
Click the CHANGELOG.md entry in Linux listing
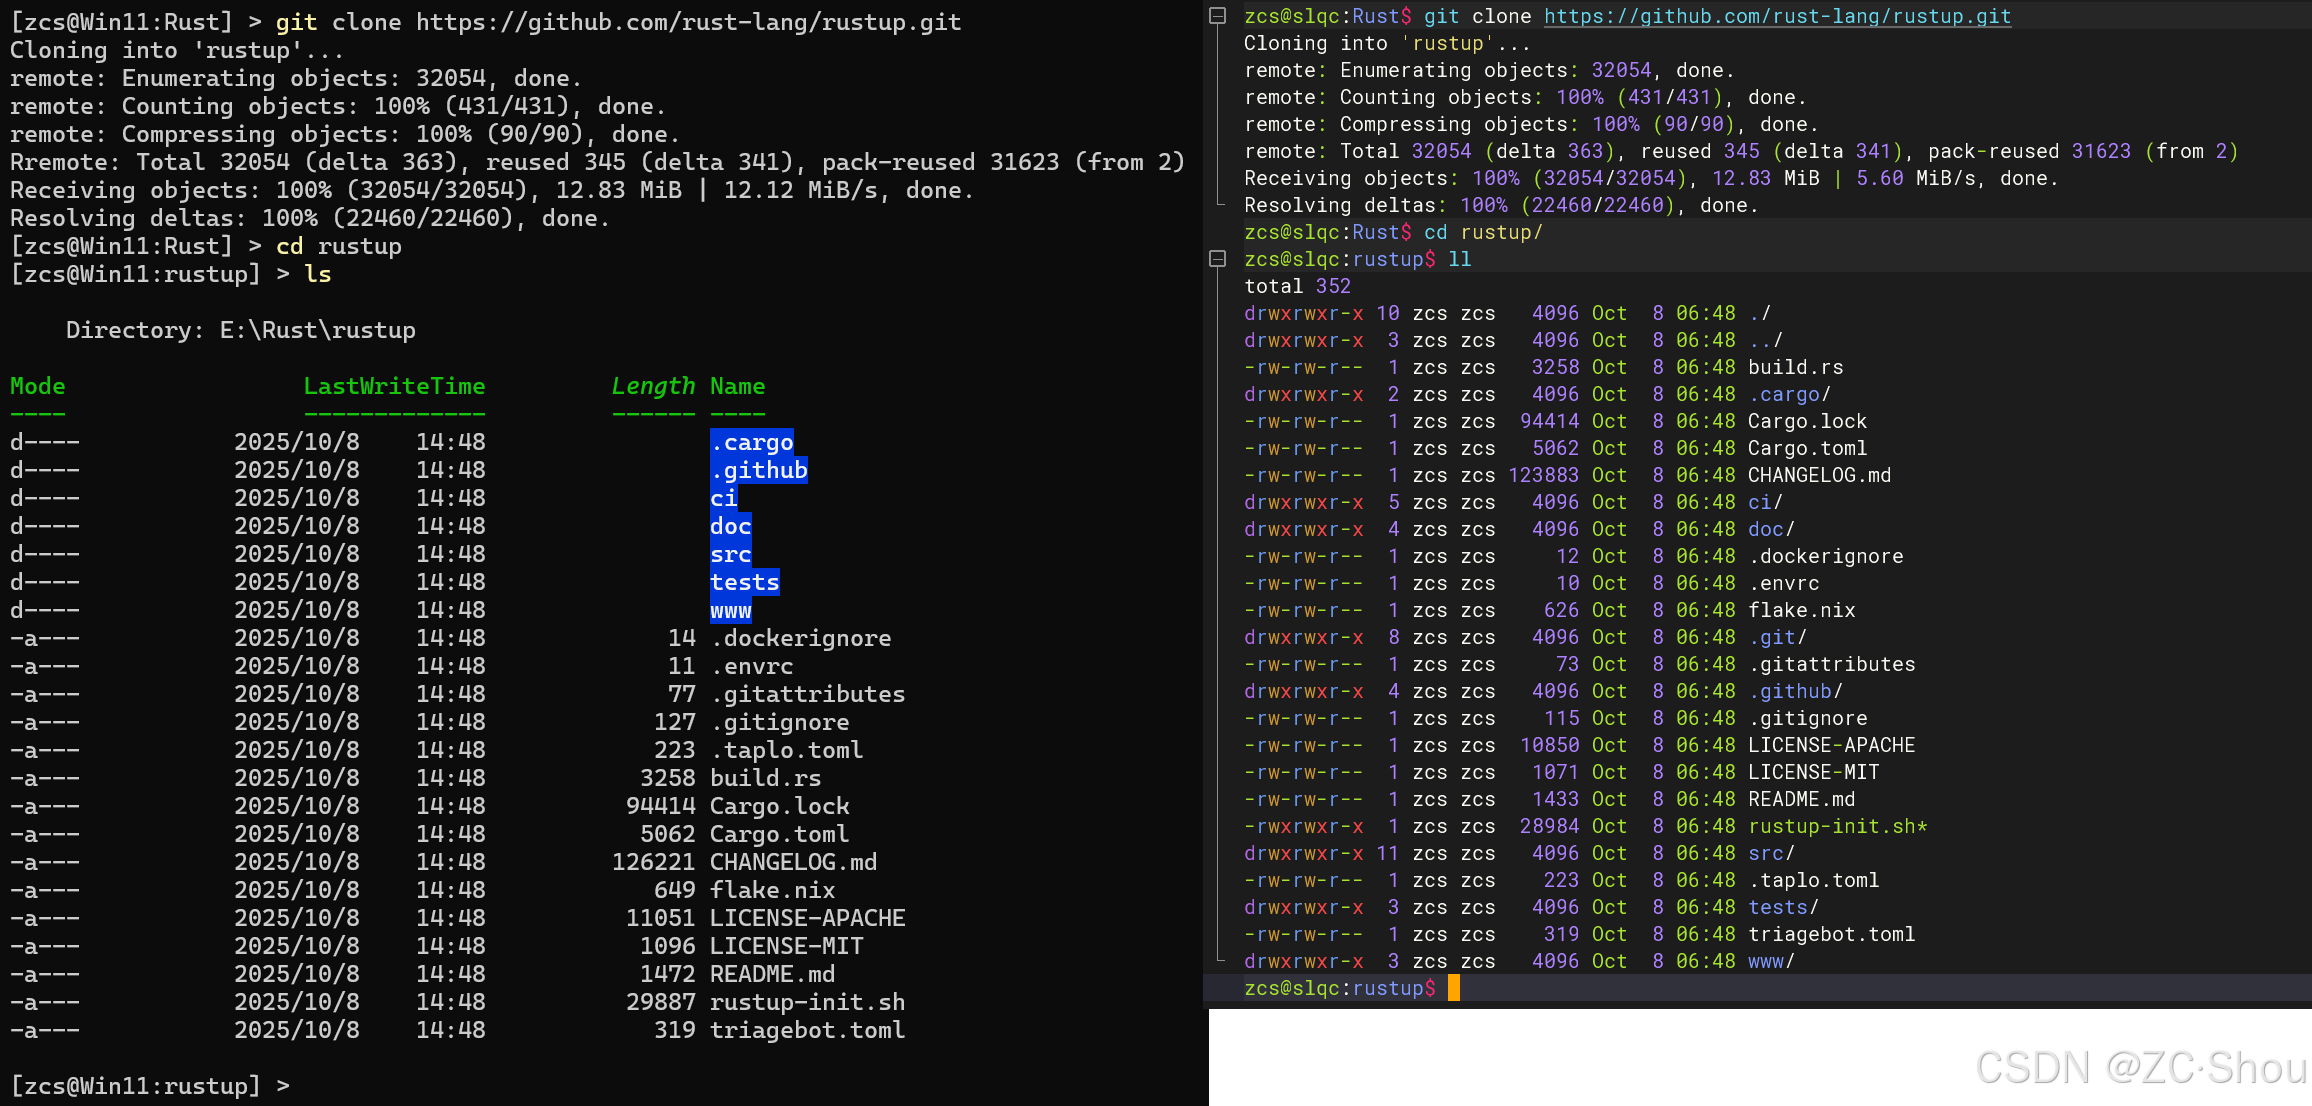(1819, 475)
